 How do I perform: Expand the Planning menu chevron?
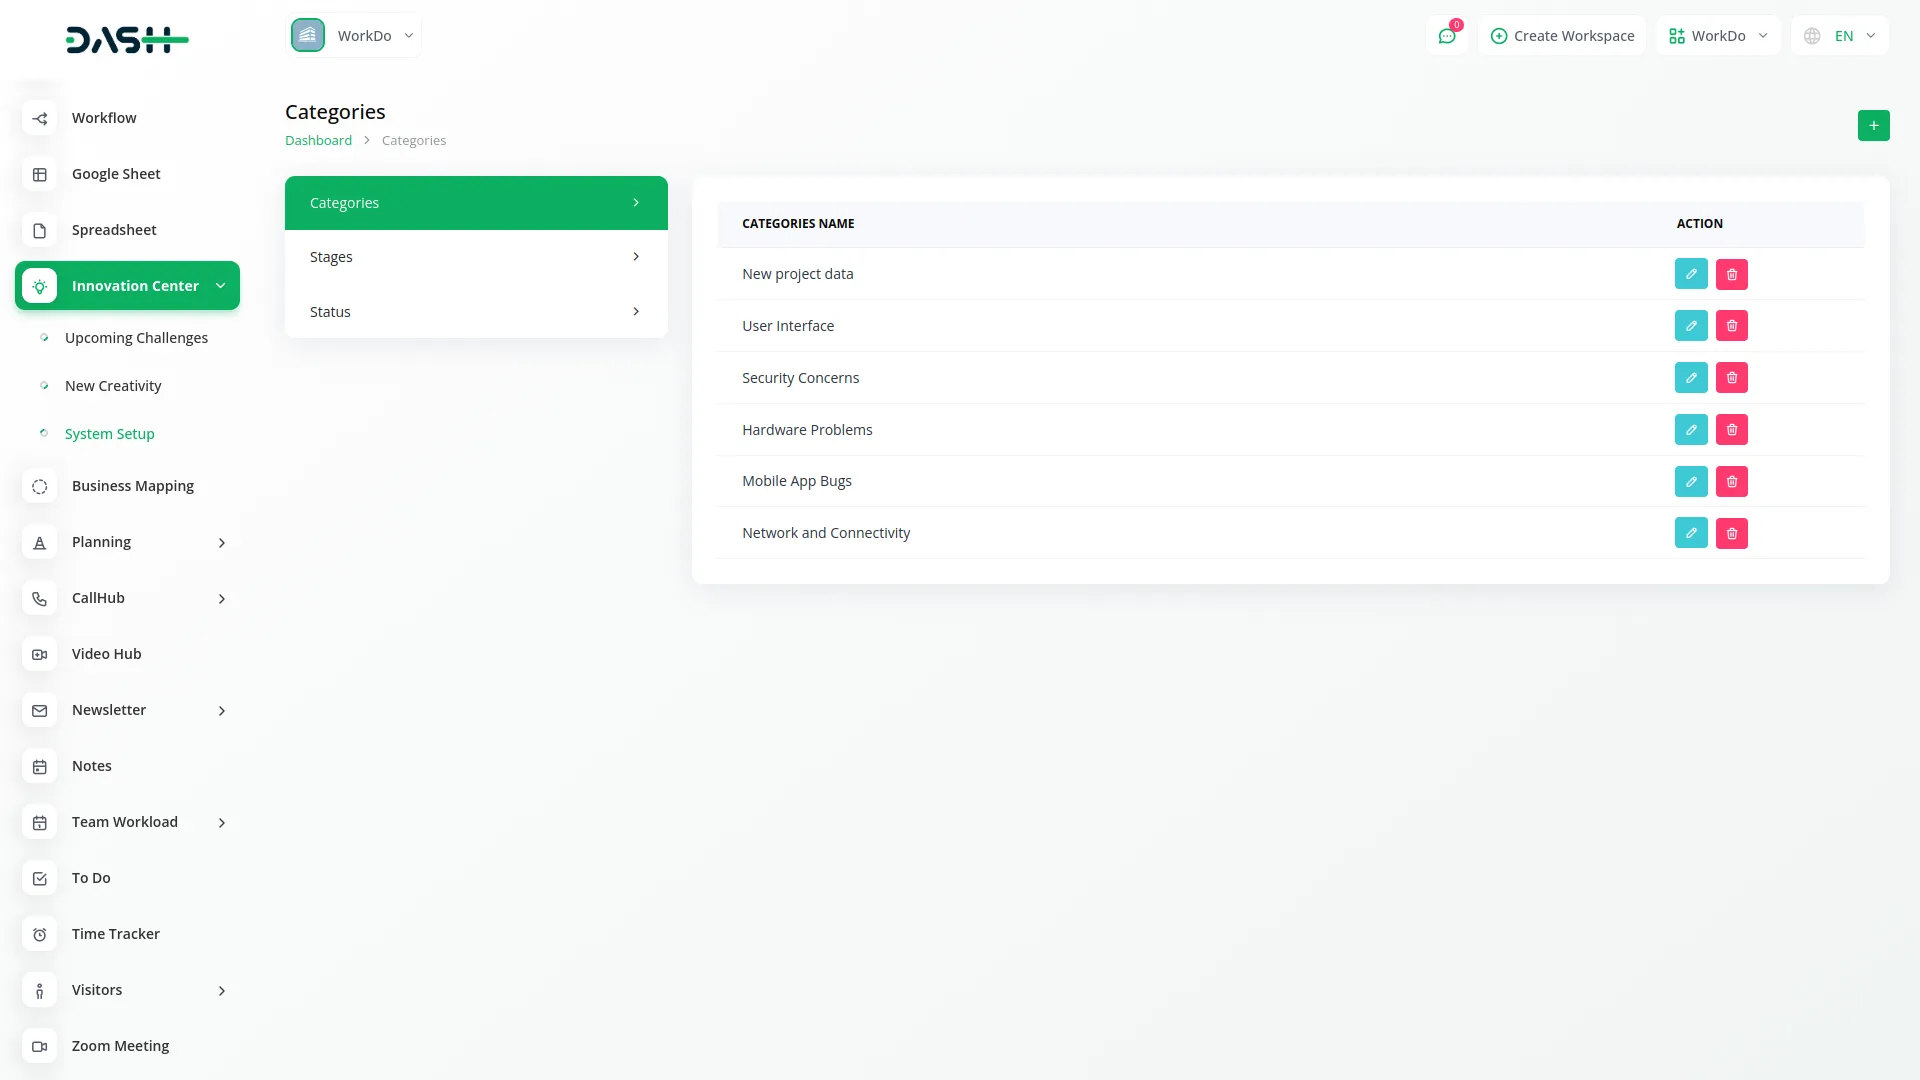pos(222,542)
